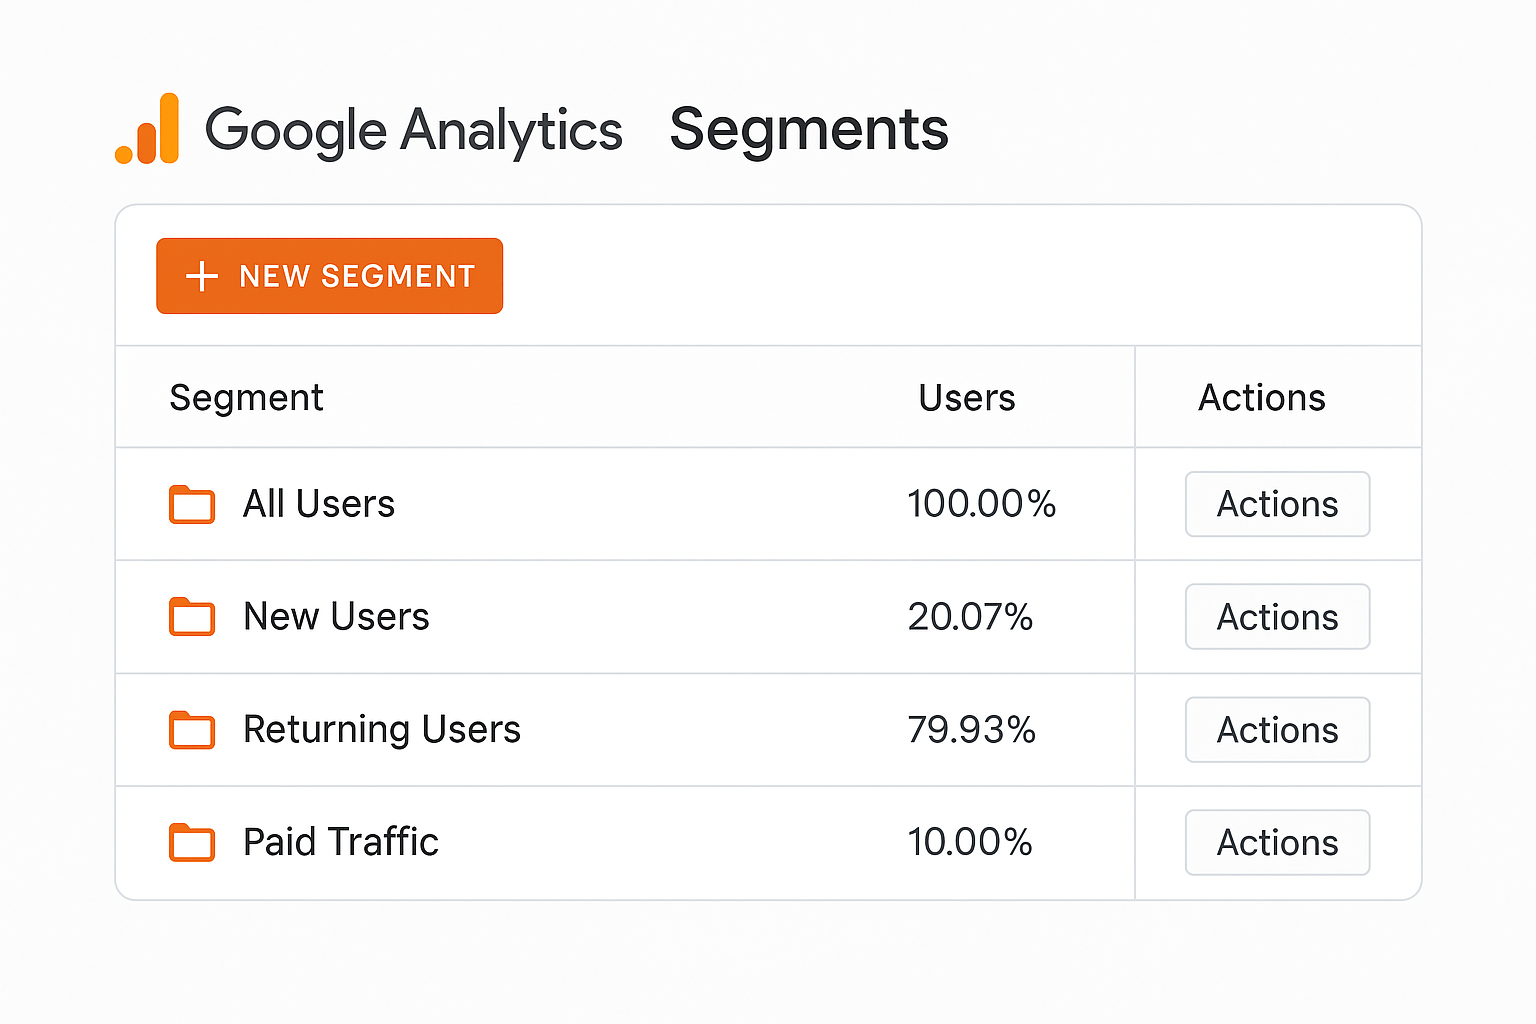Click the plus icon on New Segment button
1536x1024 pixels.
(x=203, y=276)
